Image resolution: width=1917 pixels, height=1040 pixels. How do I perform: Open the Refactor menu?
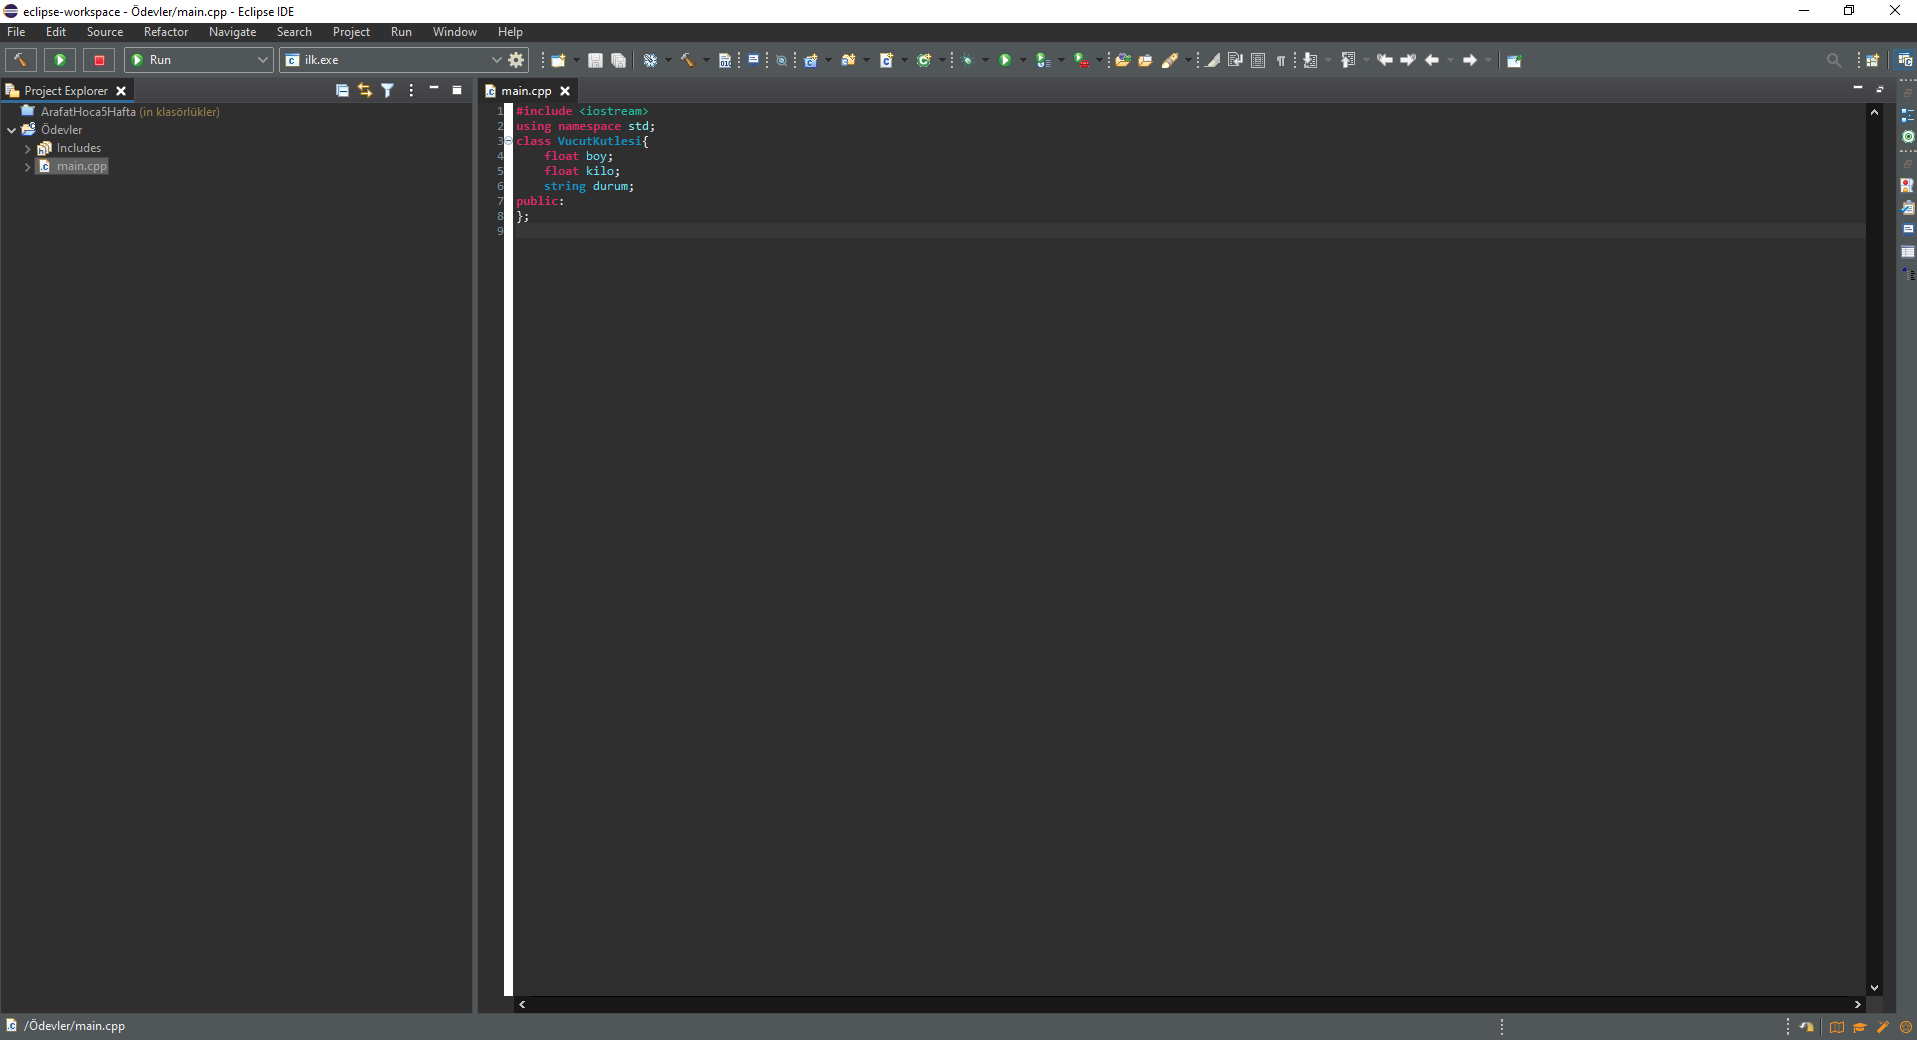165,32
